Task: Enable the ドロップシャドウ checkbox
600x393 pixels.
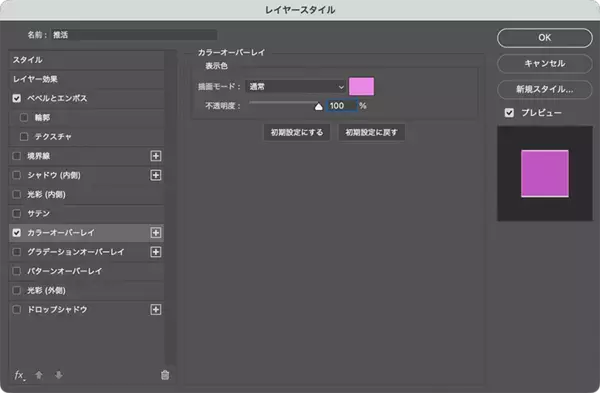Action: tap(16, 310)
